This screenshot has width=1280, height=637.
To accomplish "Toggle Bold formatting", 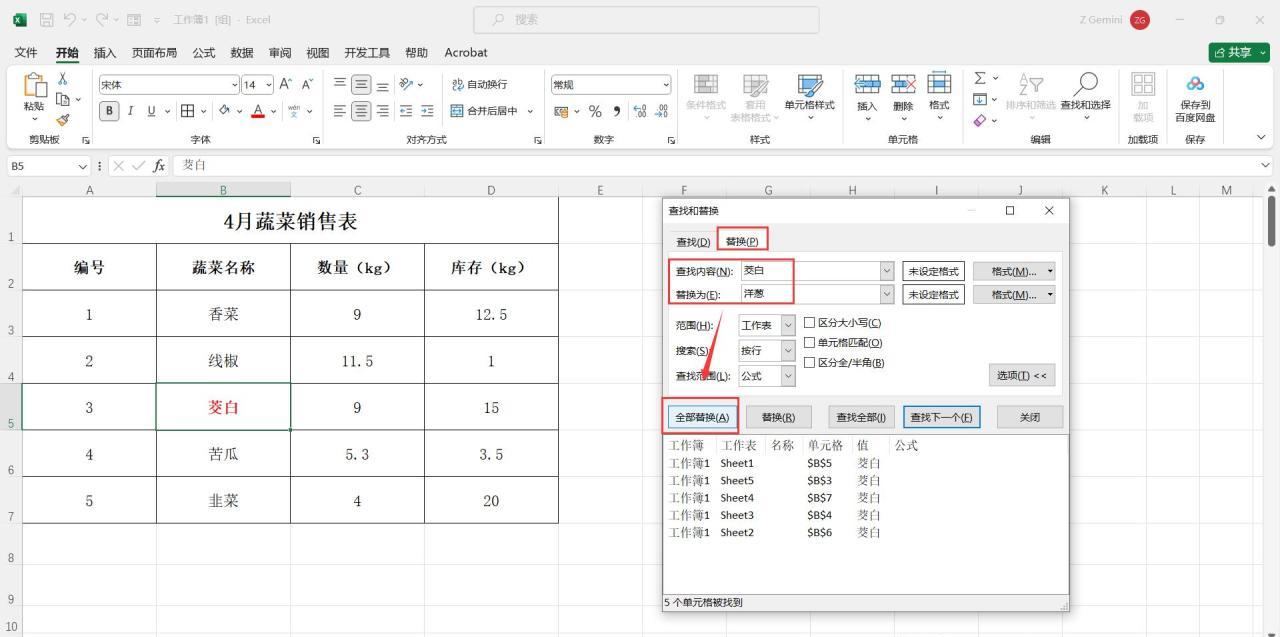I will (x=111, y=110).
